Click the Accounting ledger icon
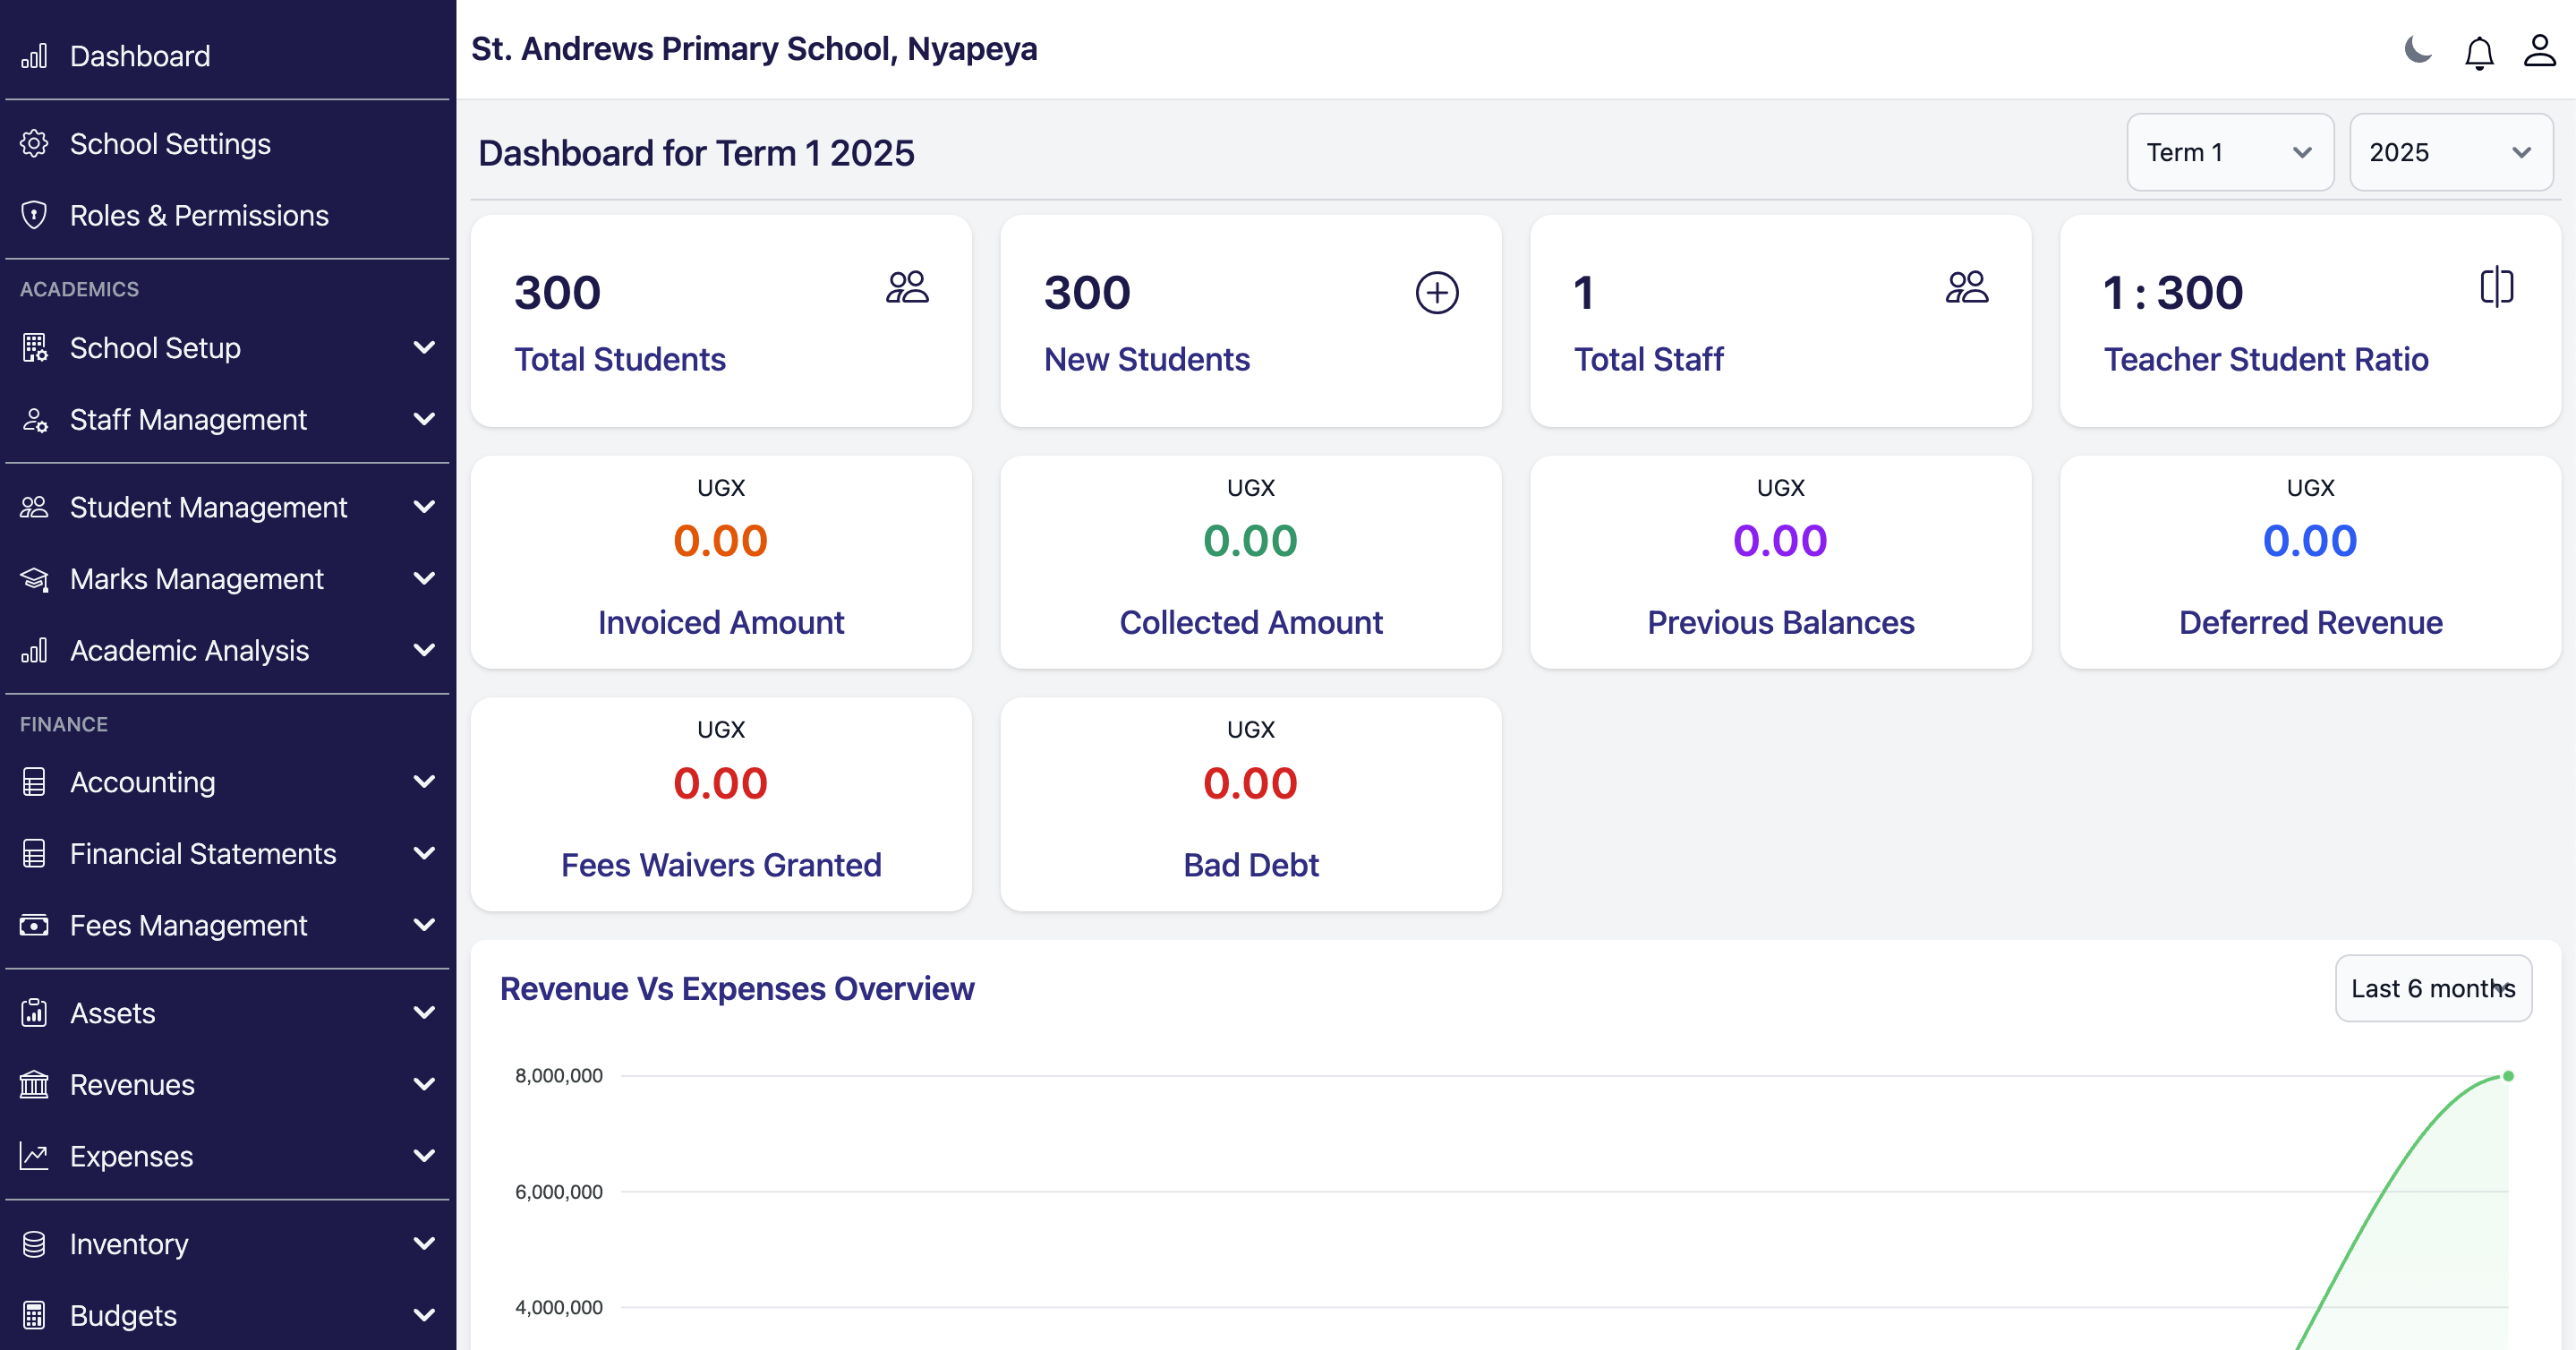The height and width of the screenshot is (1350, 2576). pos(34,783)
